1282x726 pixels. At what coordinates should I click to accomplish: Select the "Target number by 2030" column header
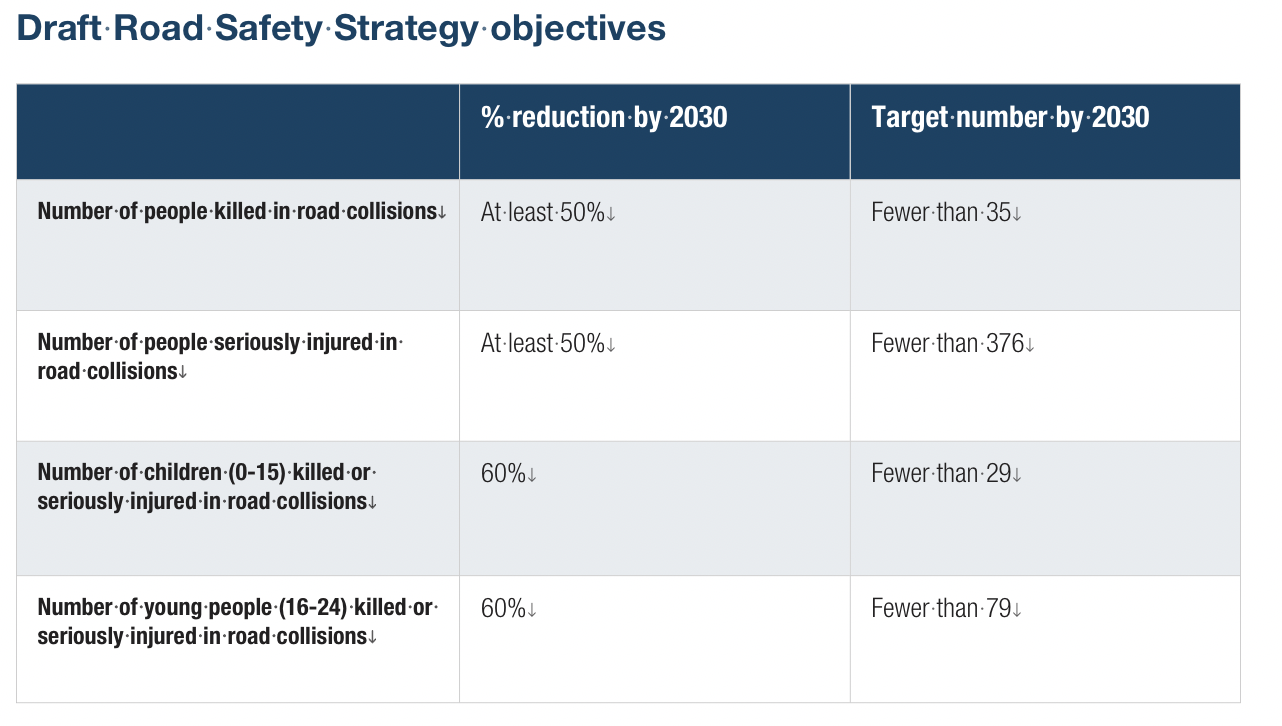click(1010, 118)
